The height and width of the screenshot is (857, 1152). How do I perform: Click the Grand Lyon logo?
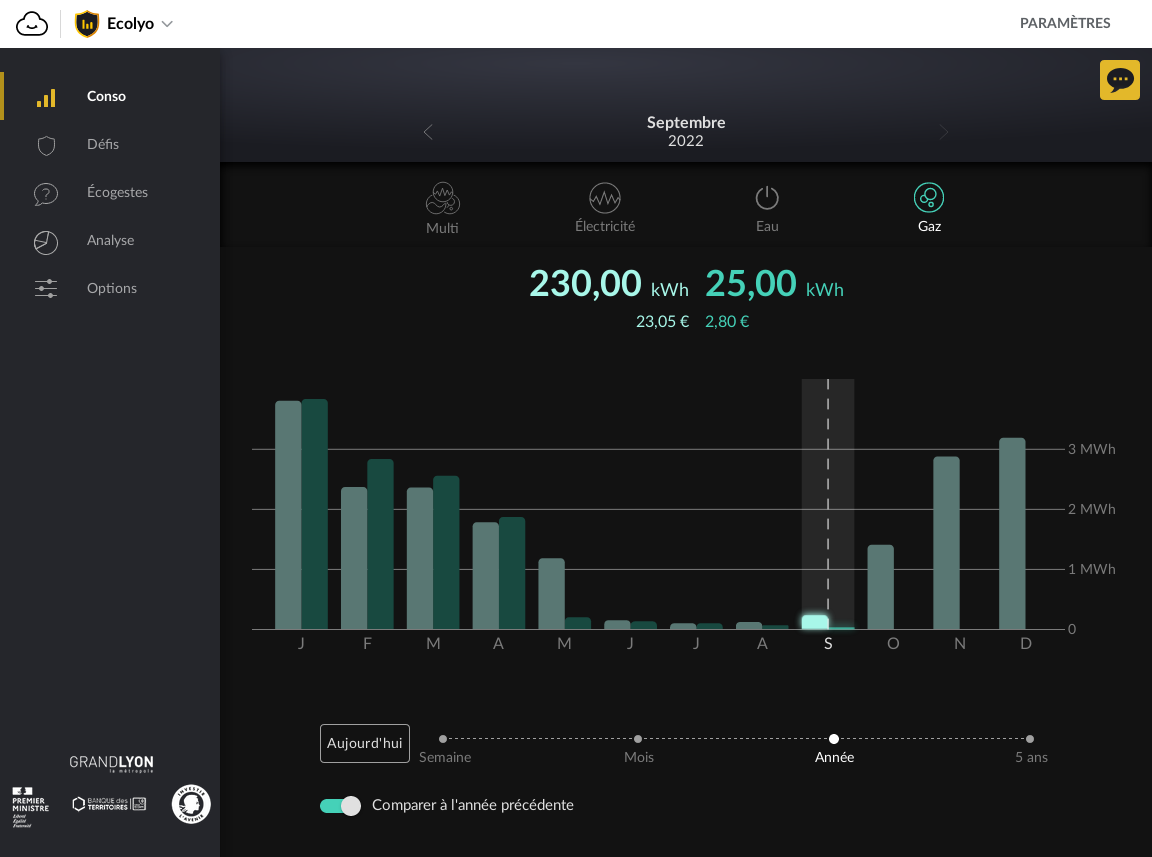[x=111, y=763]
